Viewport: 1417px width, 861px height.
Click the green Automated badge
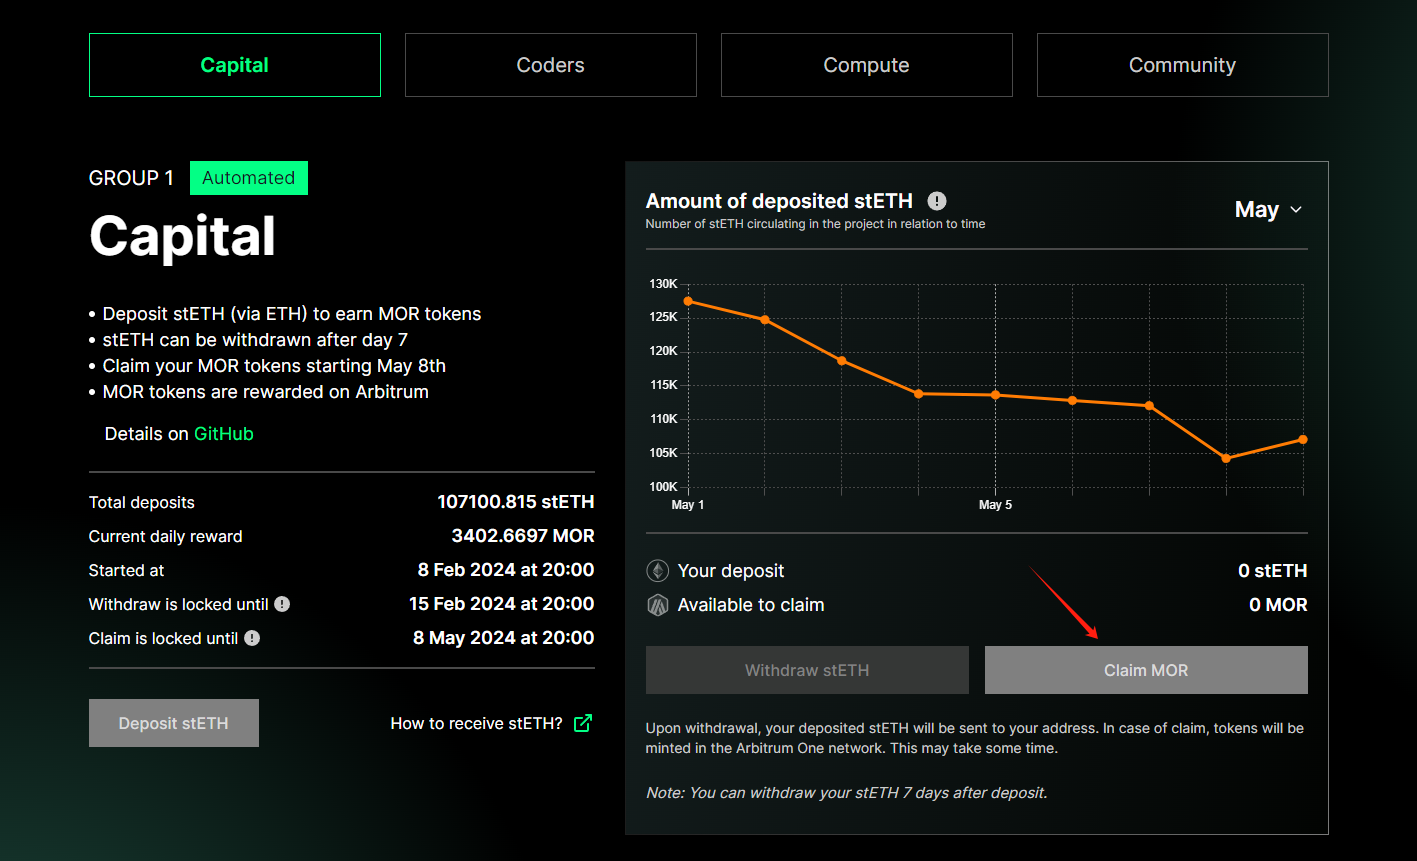[248, 178]
